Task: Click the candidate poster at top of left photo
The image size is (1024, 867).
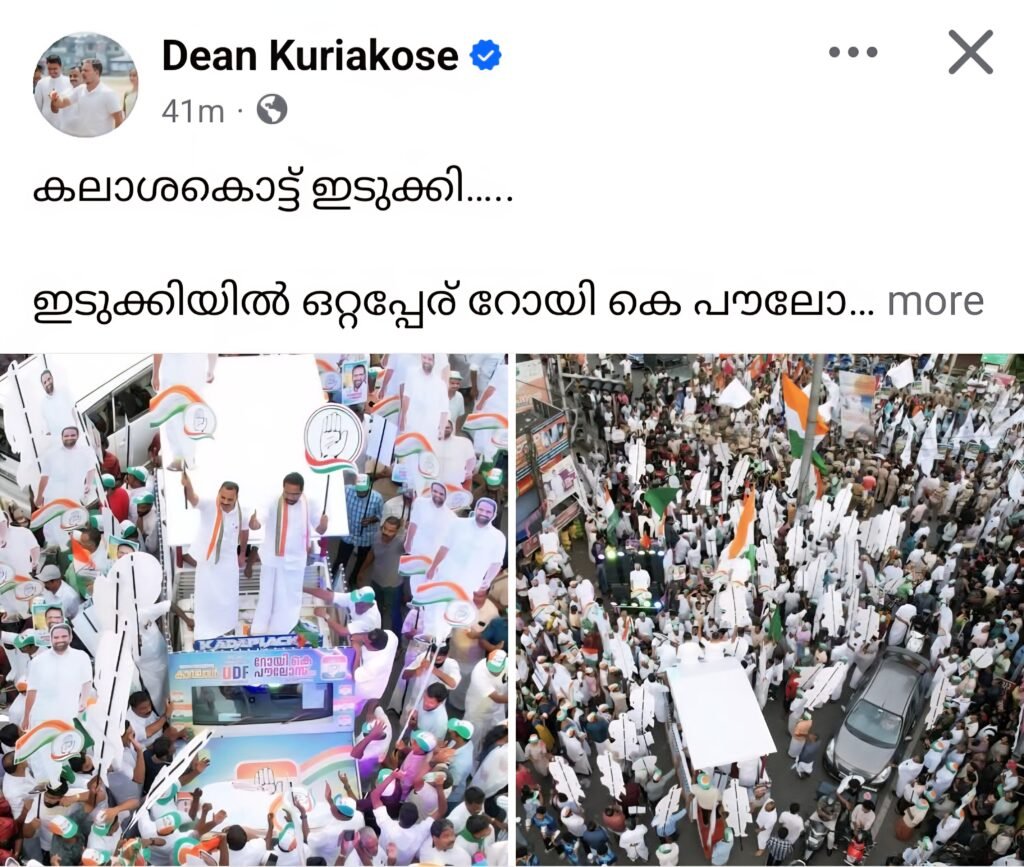Action: coord(353,381)
